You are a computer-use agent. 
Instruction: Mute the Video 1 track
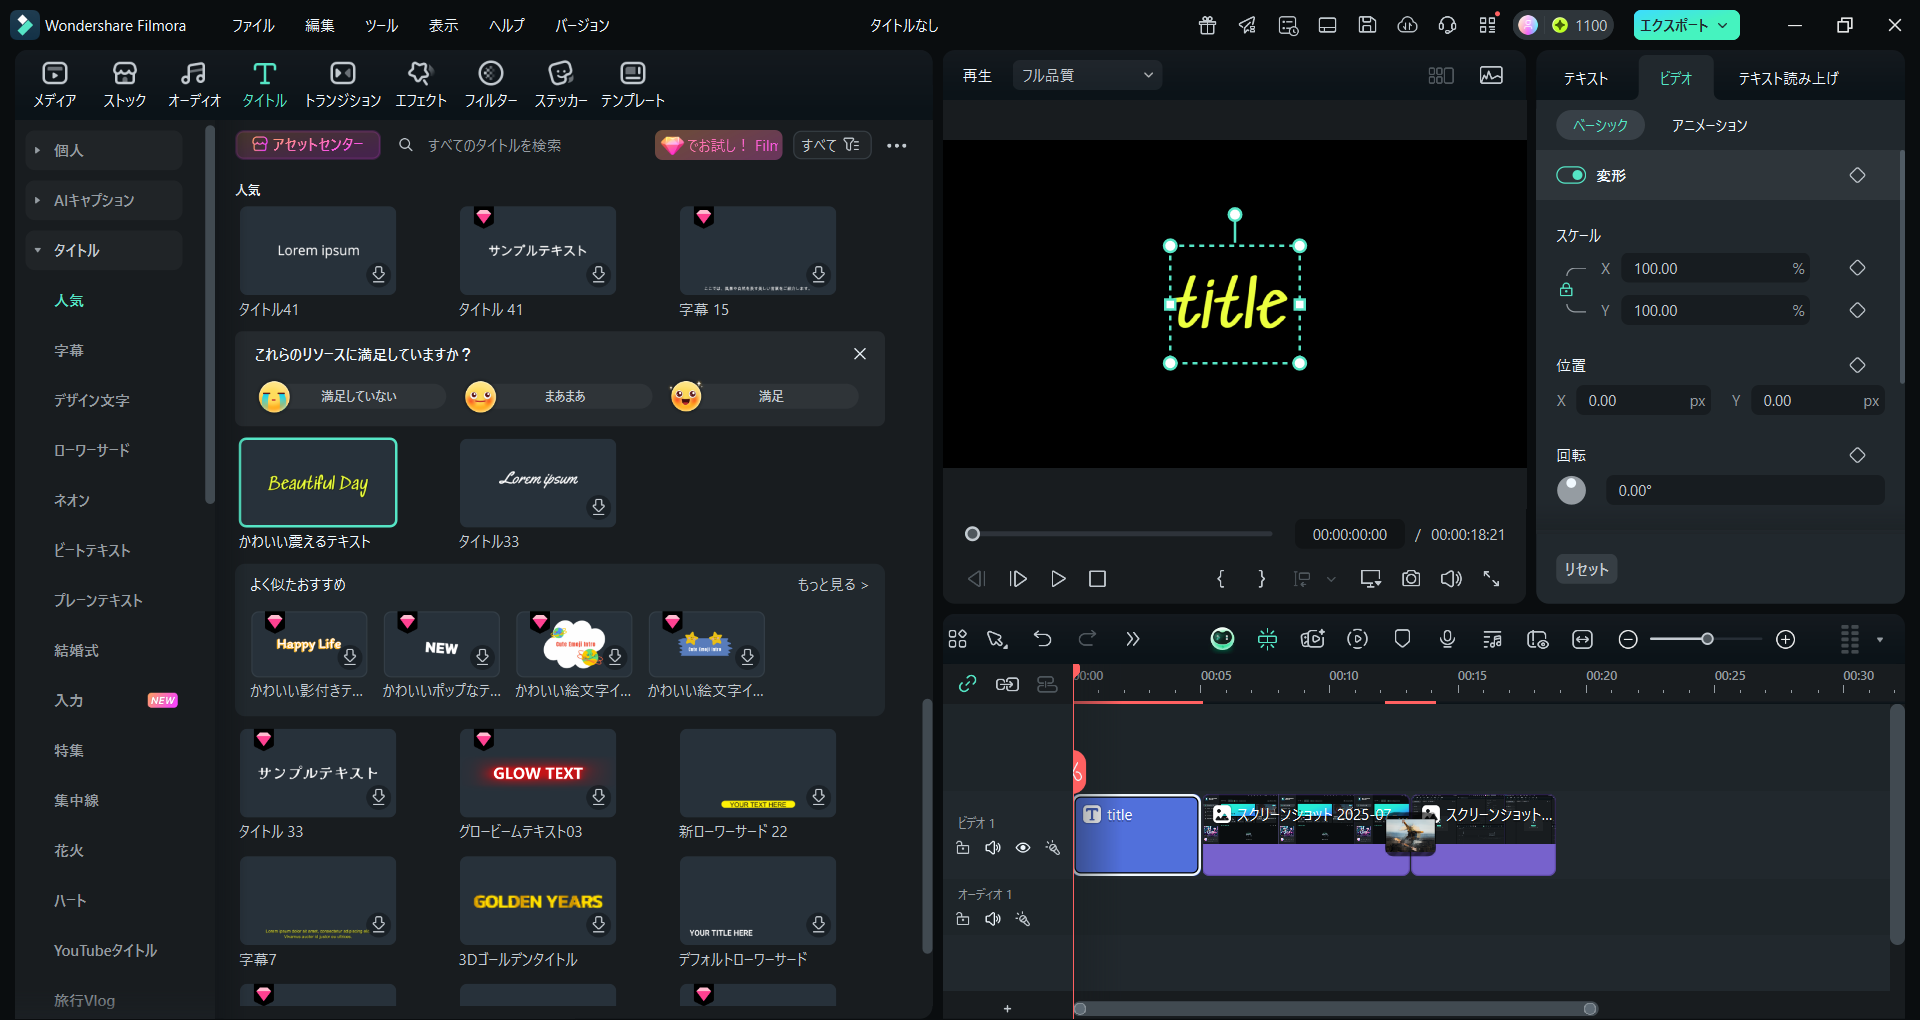(993, 848)
